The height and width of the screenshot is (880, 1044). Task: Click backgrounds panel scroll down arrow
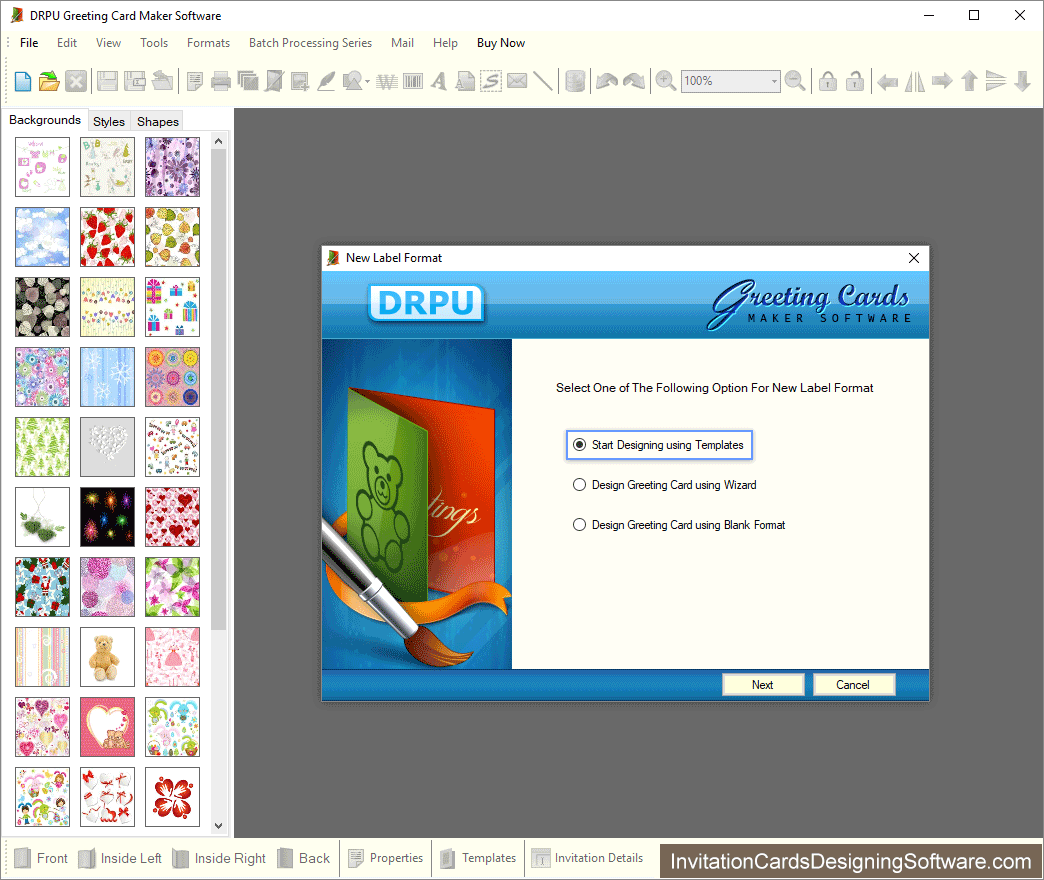(218, 825)
